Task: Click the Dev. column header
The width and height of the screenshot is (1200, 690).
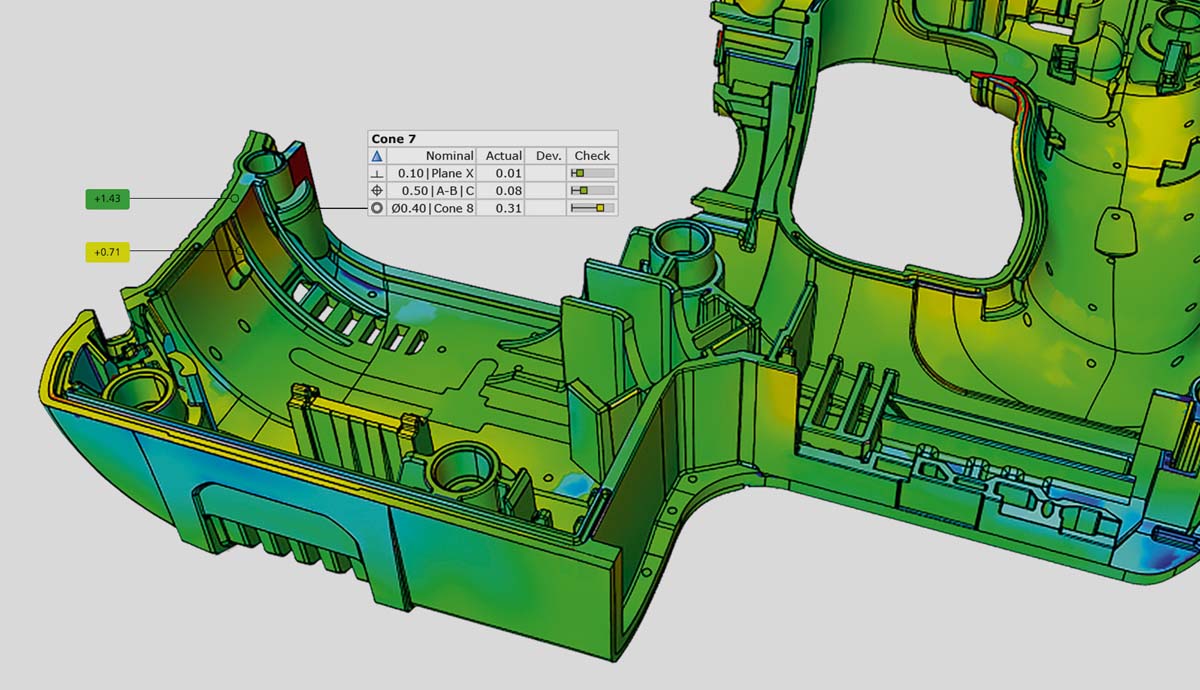Action: [548, 156]
